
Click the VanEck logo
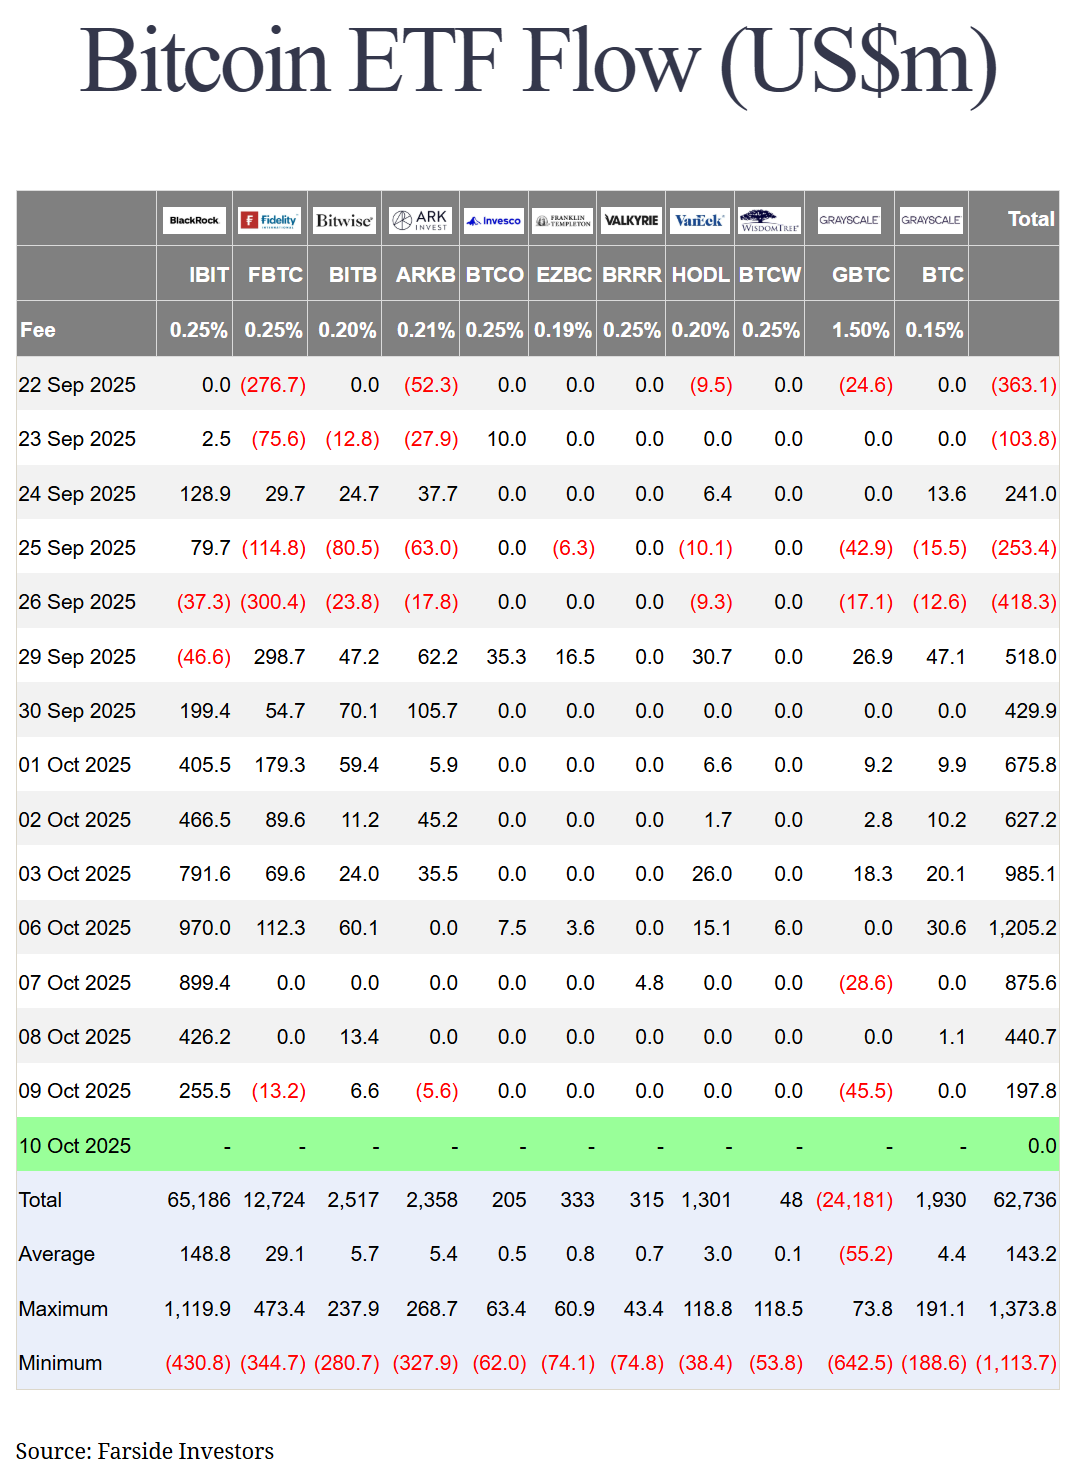pyautogui.click(x=700, y=220)
